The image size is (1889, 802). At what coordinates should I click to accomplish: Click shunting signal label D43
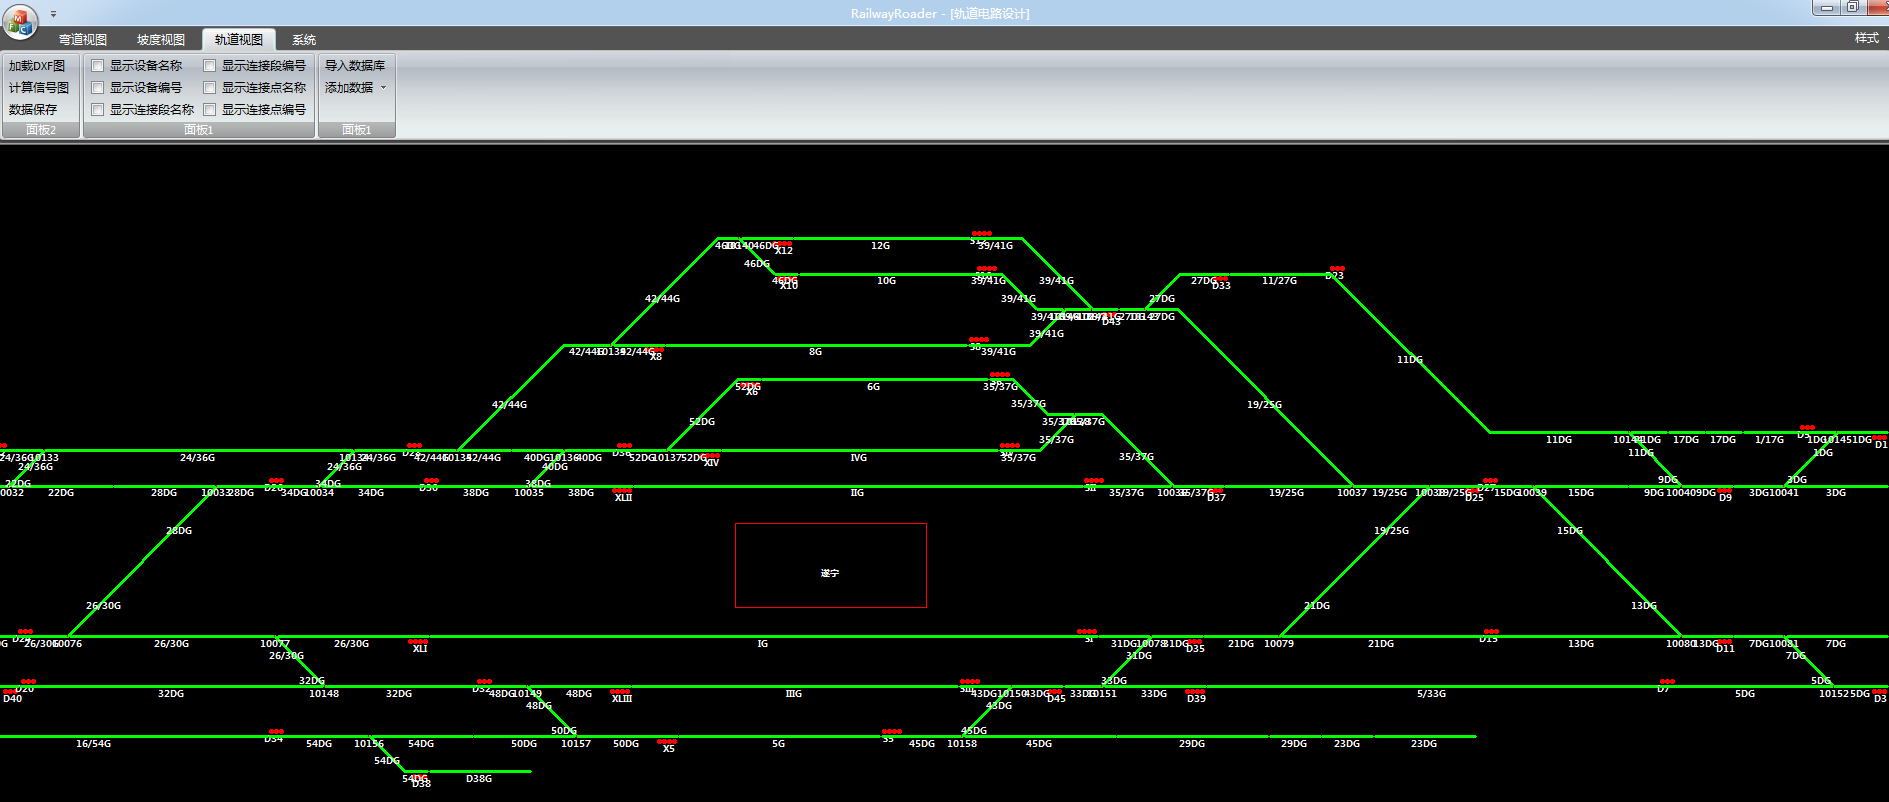click(x=1111, y=322)
